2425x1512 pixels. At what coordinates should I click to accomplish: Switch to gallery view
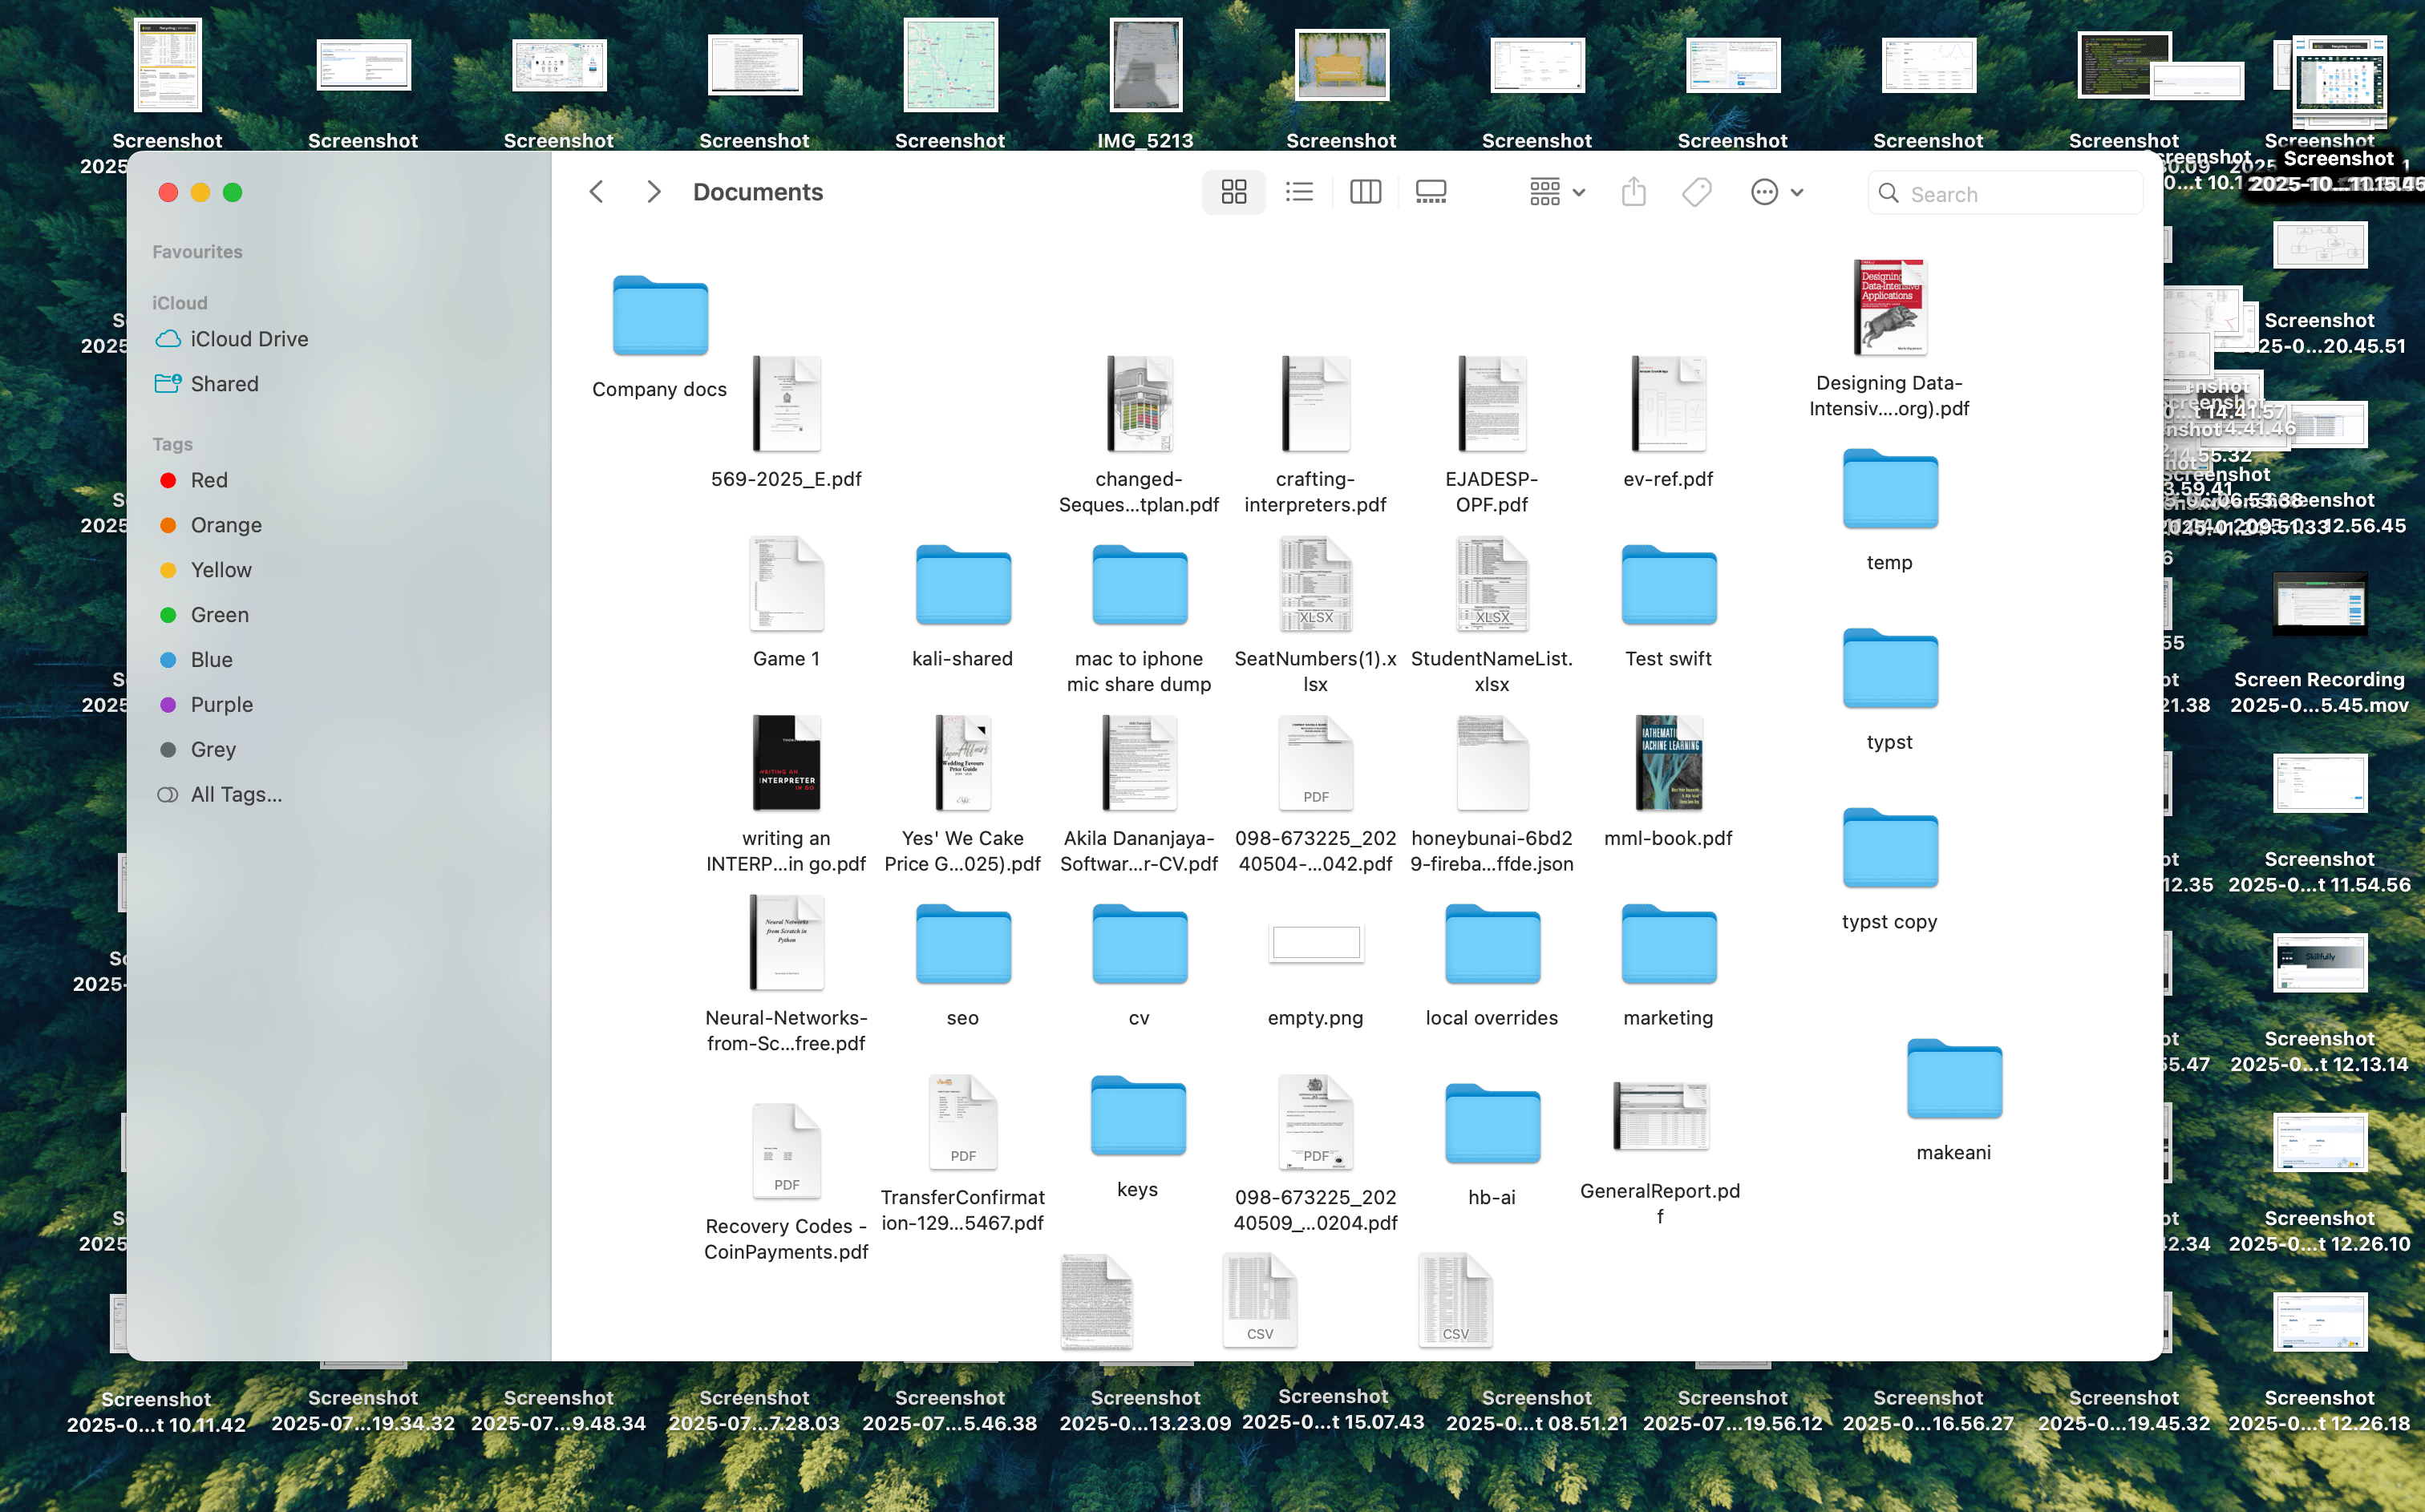coord(1431,192)
